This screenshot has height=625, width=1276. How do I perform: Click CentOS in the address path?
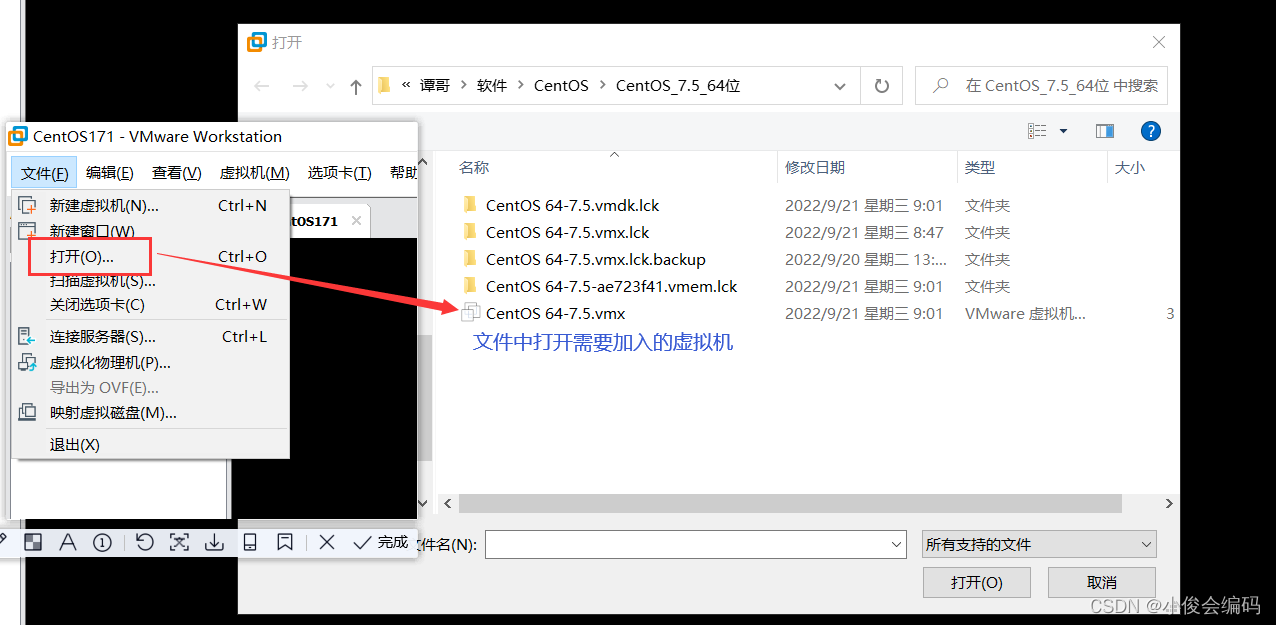(x=561, y=86)
